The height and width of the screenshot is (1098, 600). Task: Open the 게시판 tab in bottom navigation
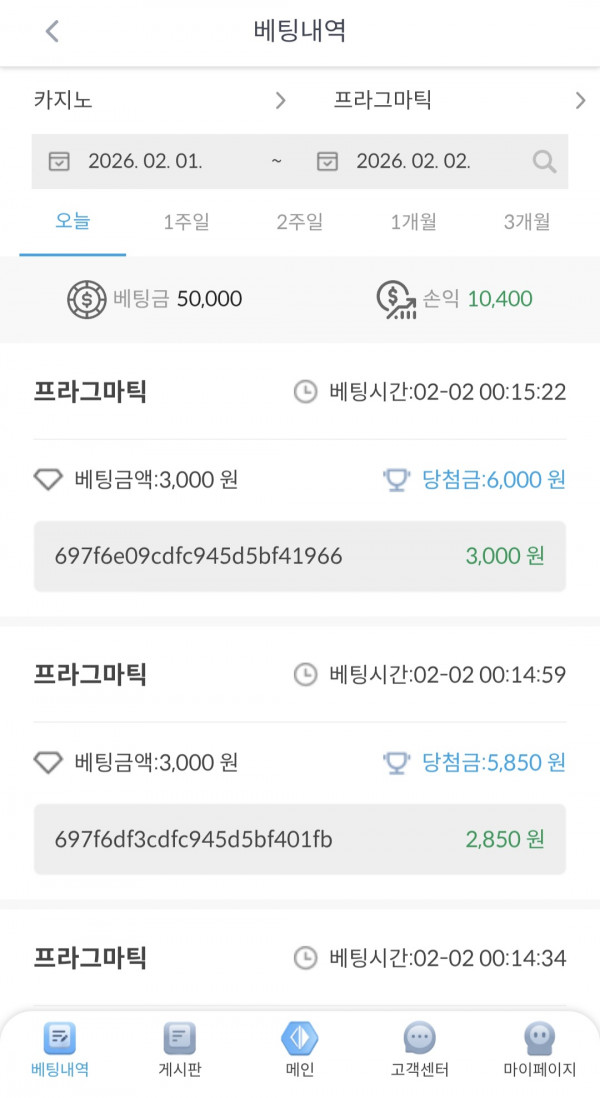point(178,1050)
